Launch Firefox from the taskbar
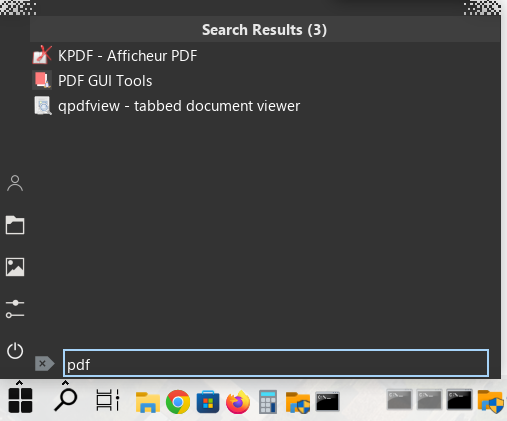 (238, 402)
